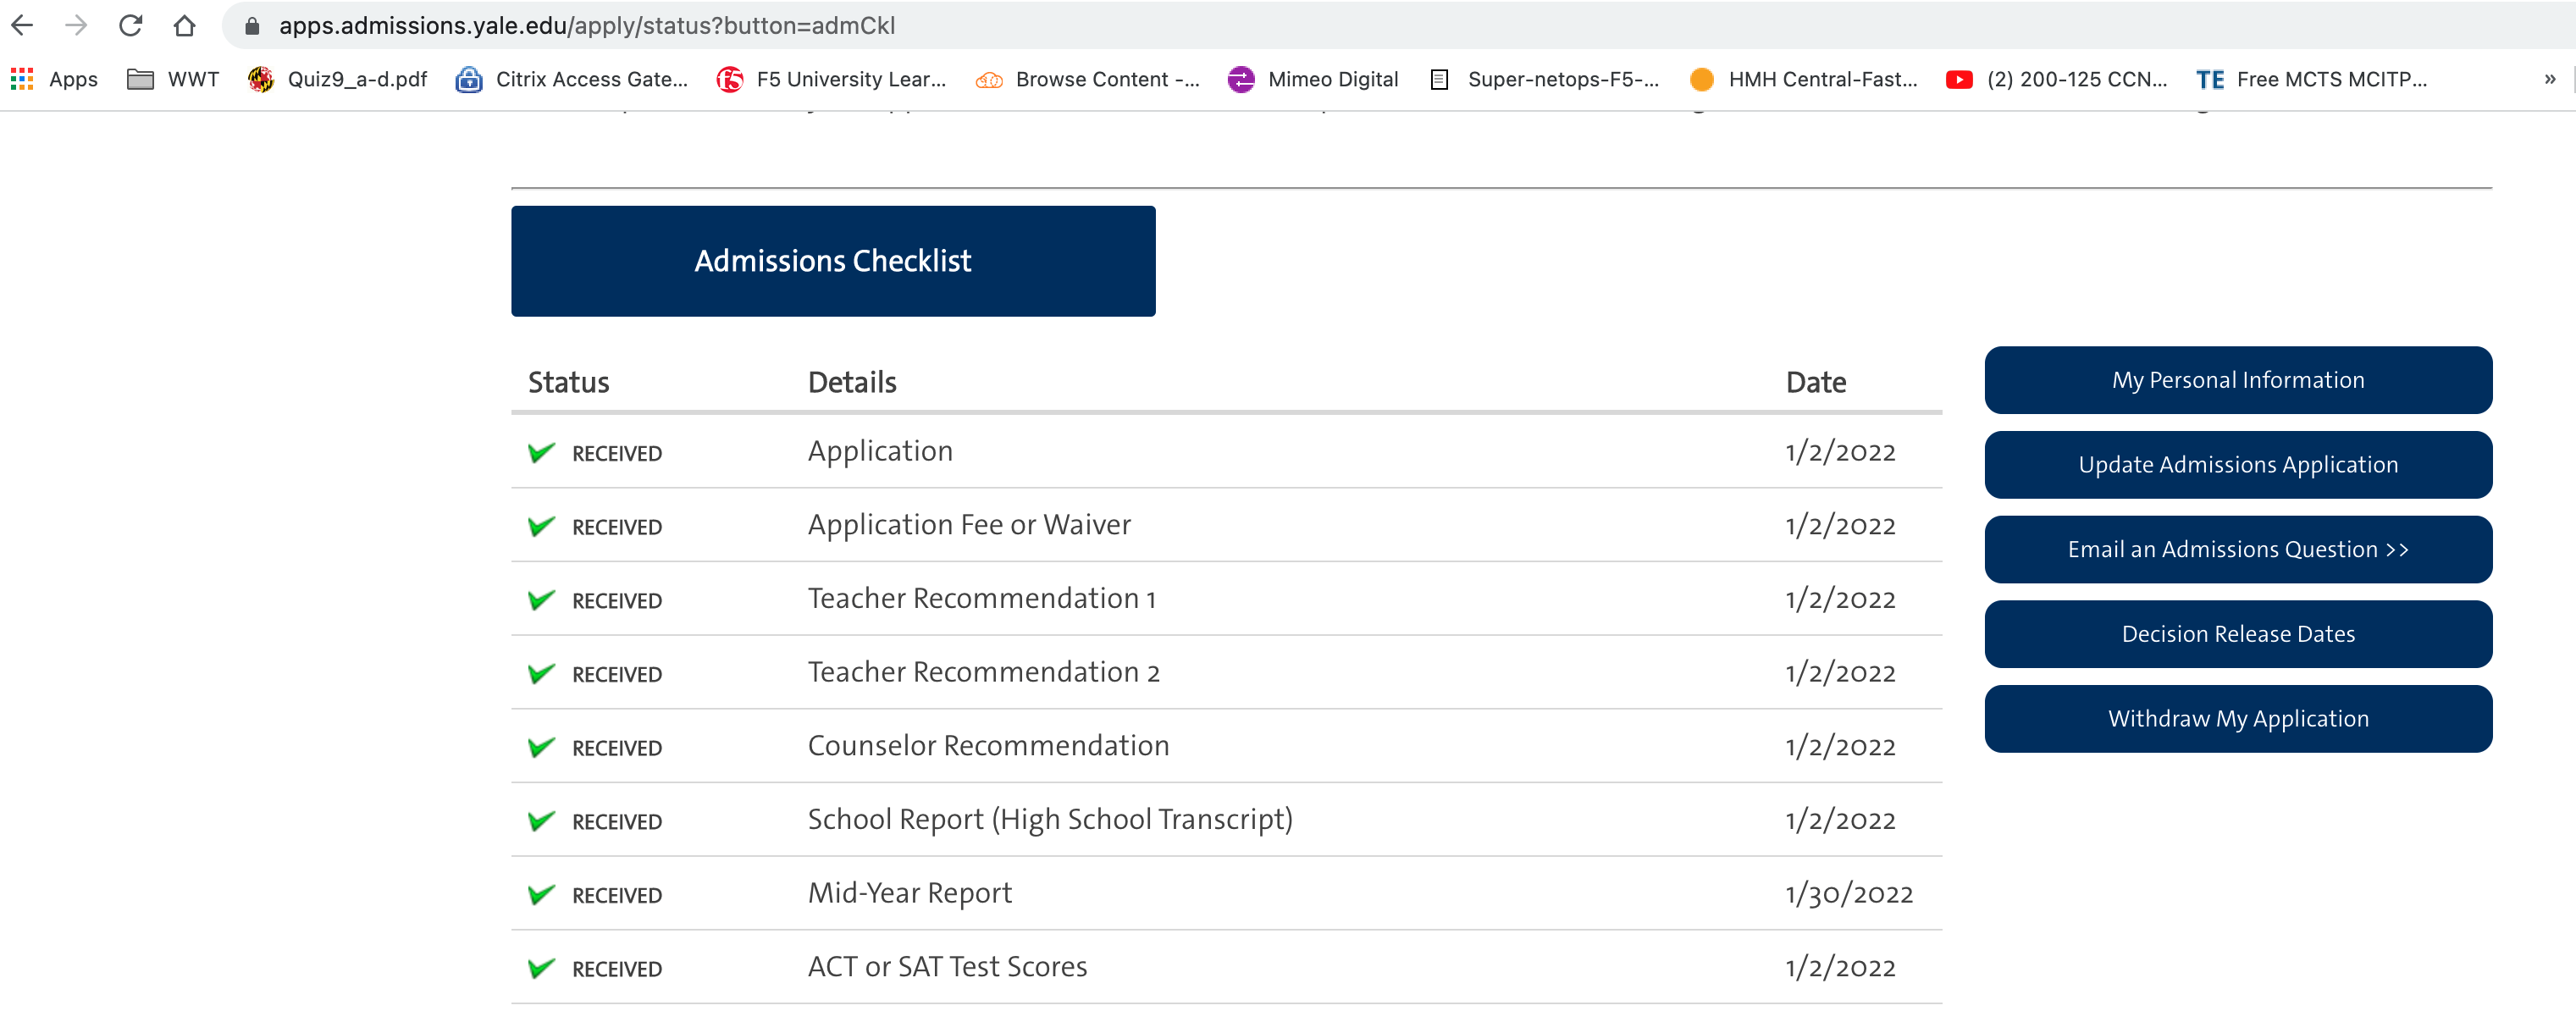The width and height of the screenshot is (2576, 1011).
Task: Select Counselor Recommendation text
Action: coord(988,746)
